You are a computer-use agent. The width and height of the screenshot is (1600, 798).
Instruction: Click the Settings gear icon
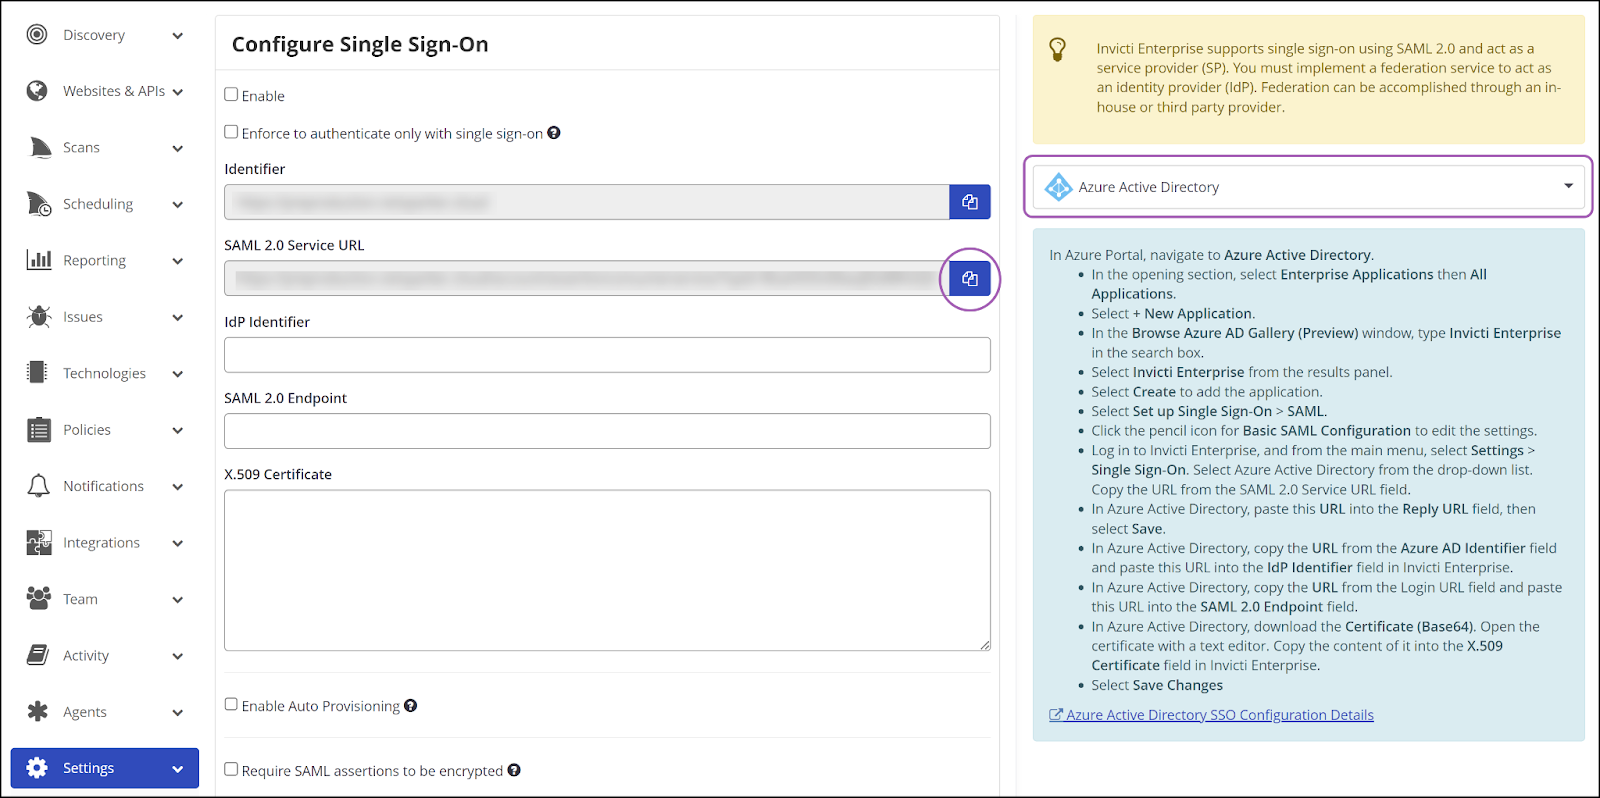37,768
